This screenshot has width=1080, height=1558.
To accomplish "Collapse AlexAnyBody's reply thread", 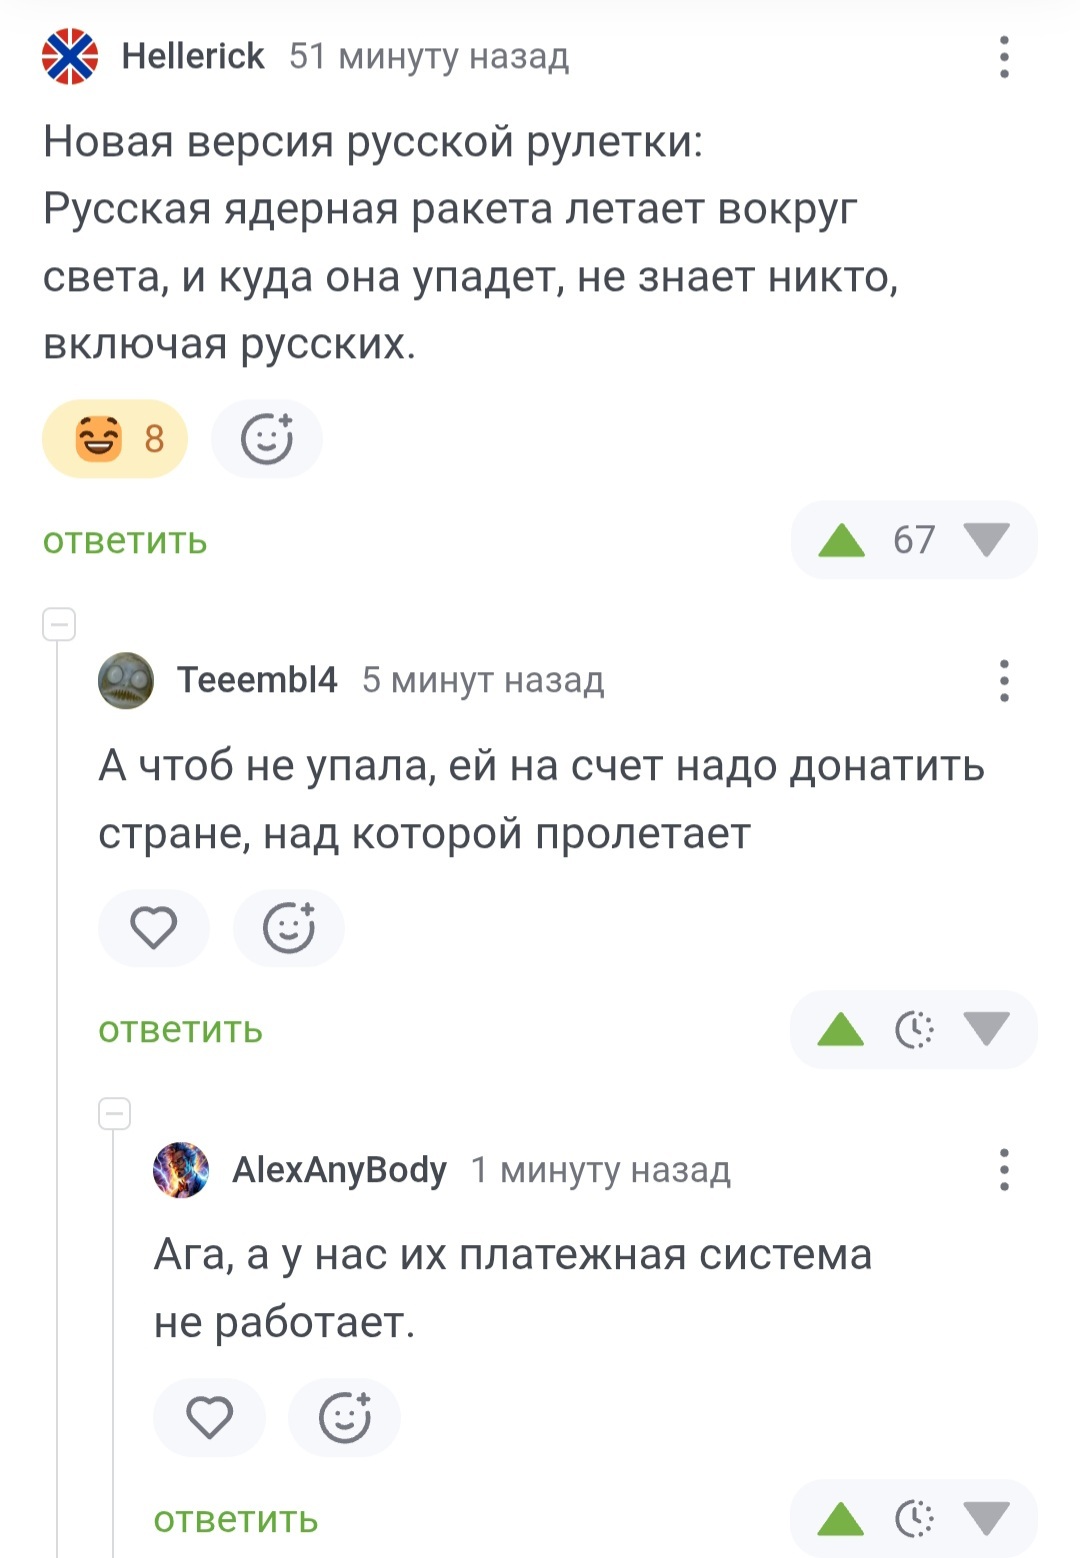I will point(115,1113).
